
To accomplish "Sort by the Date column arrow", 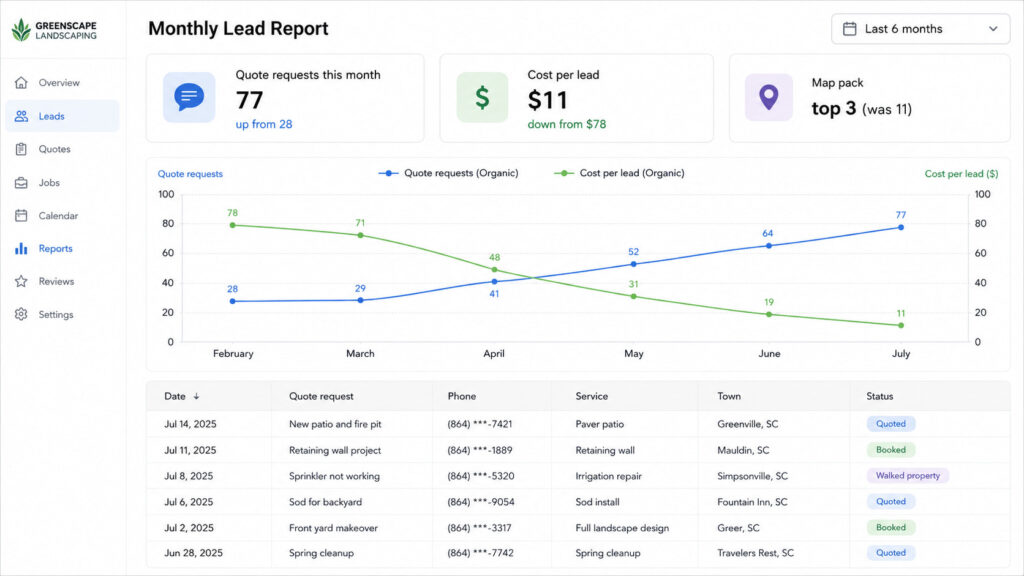I will pos(196,396).
